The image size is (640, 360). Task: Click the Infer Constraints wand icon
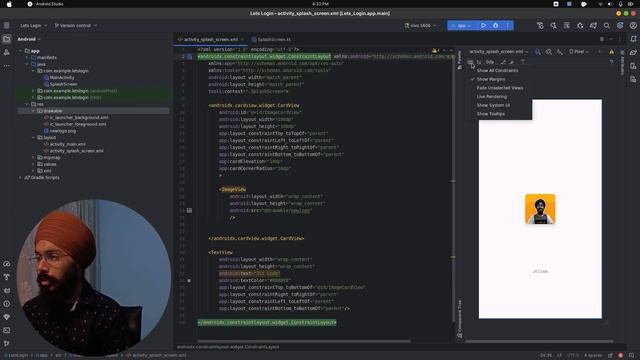[x=512, y=62]
